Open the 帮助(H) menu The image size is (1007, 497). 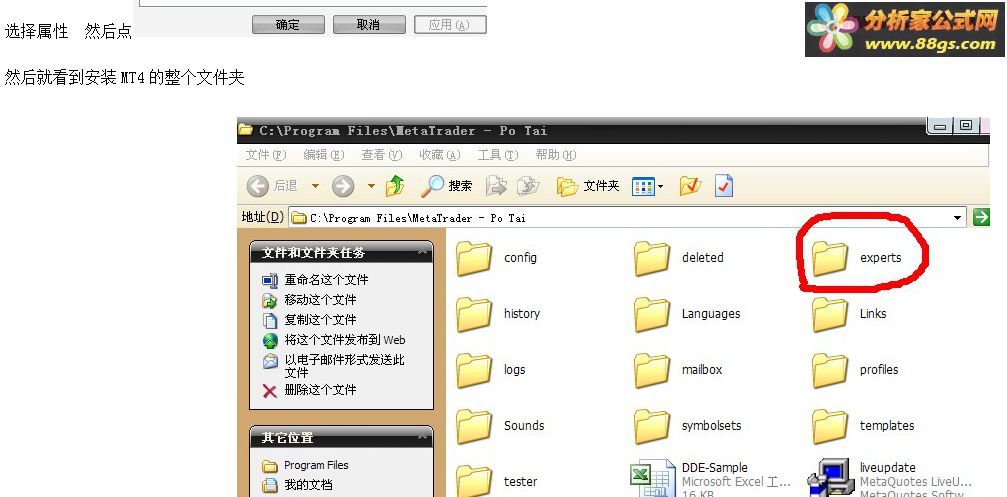(556, 155)
